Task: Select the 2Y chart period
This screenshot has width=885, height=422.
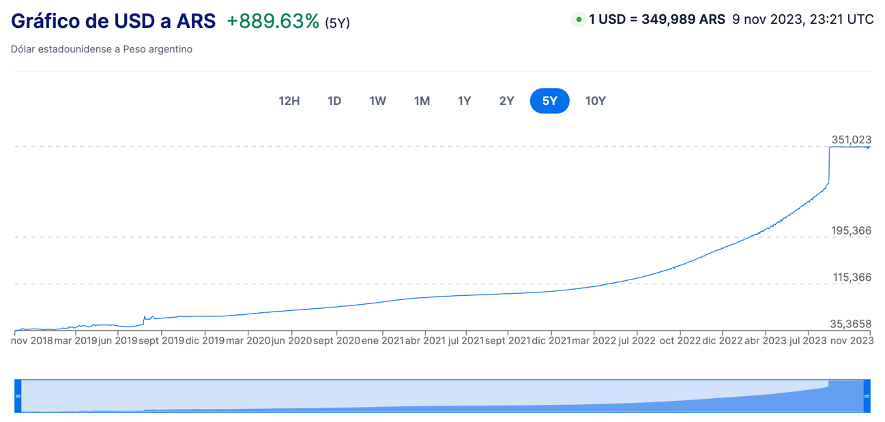Action: (x=507, y=101)
